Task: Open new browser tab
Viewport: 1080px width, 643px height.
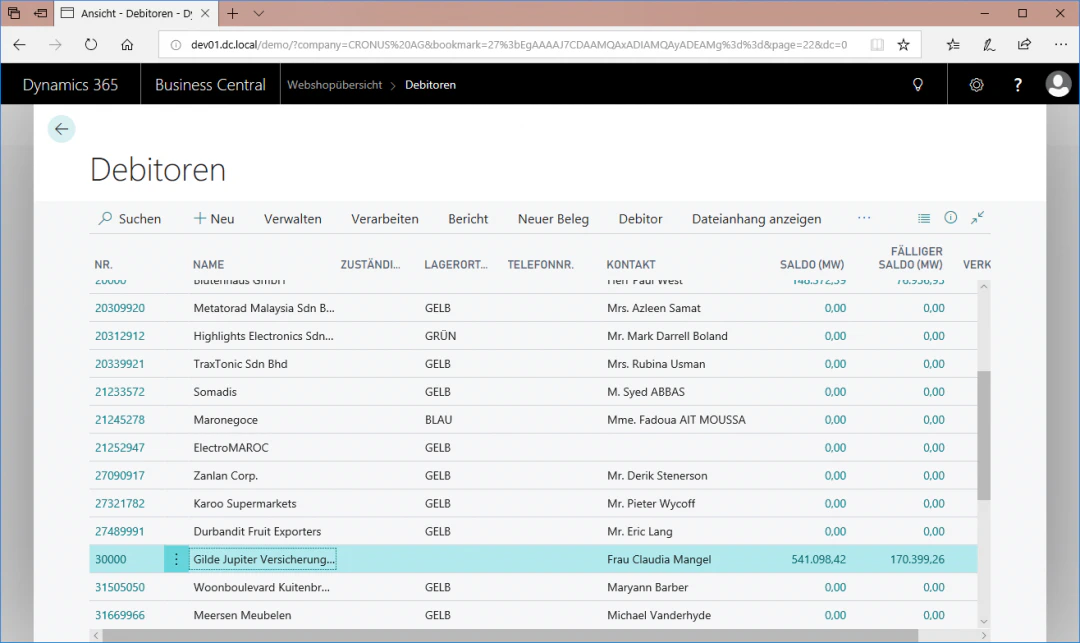Action: [x=233, y=13]
